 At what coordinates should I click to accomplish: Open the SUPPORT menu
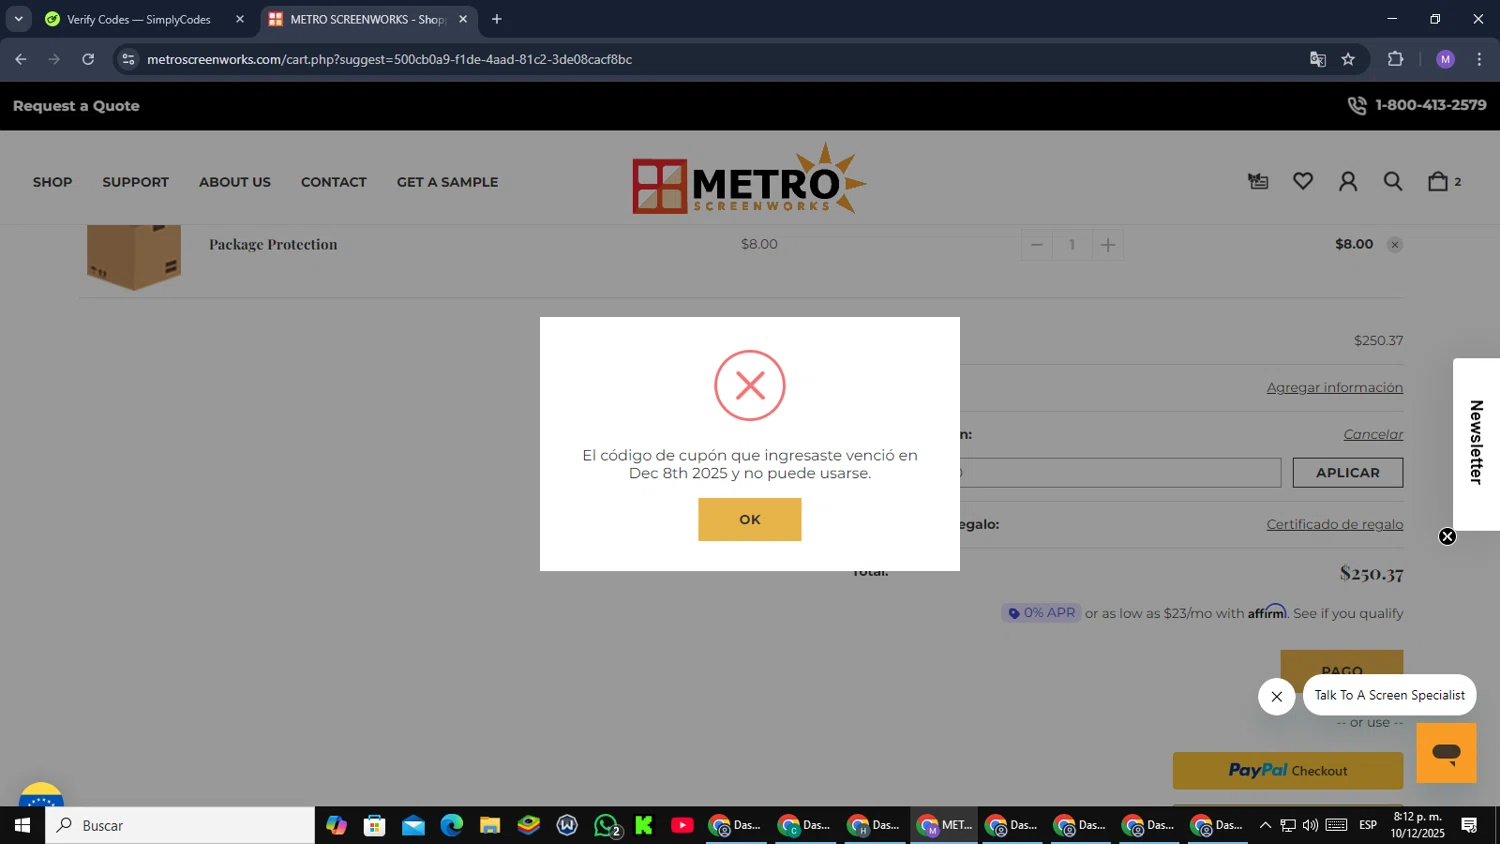pos(135,182)
